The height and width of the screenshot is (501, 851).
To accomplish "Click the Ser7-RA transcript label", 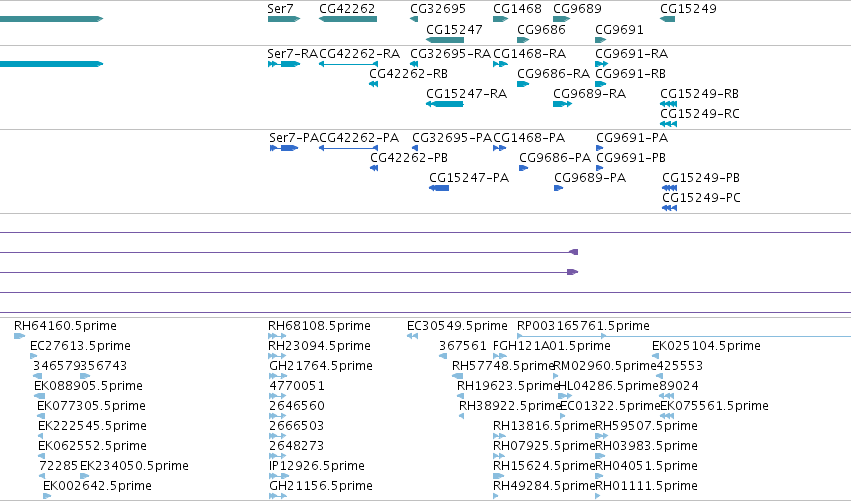I will (293, 54).
